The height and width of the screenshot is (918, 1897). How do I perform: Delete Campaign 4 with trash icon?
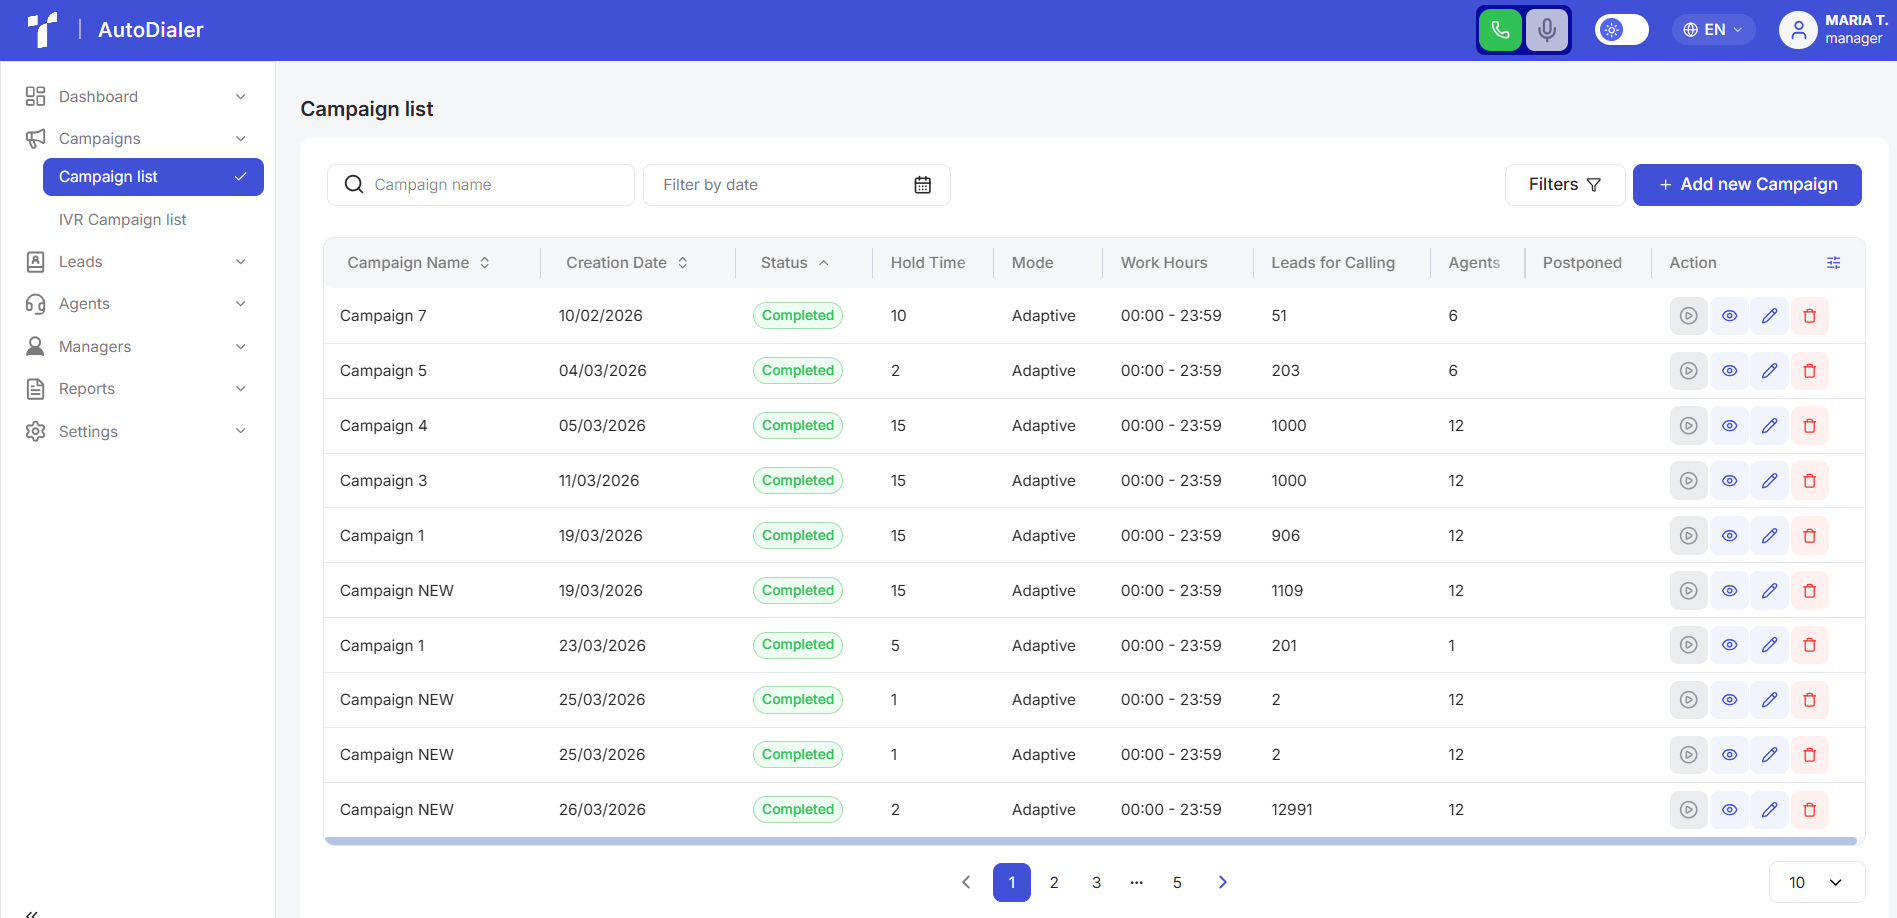[1809, 426]
